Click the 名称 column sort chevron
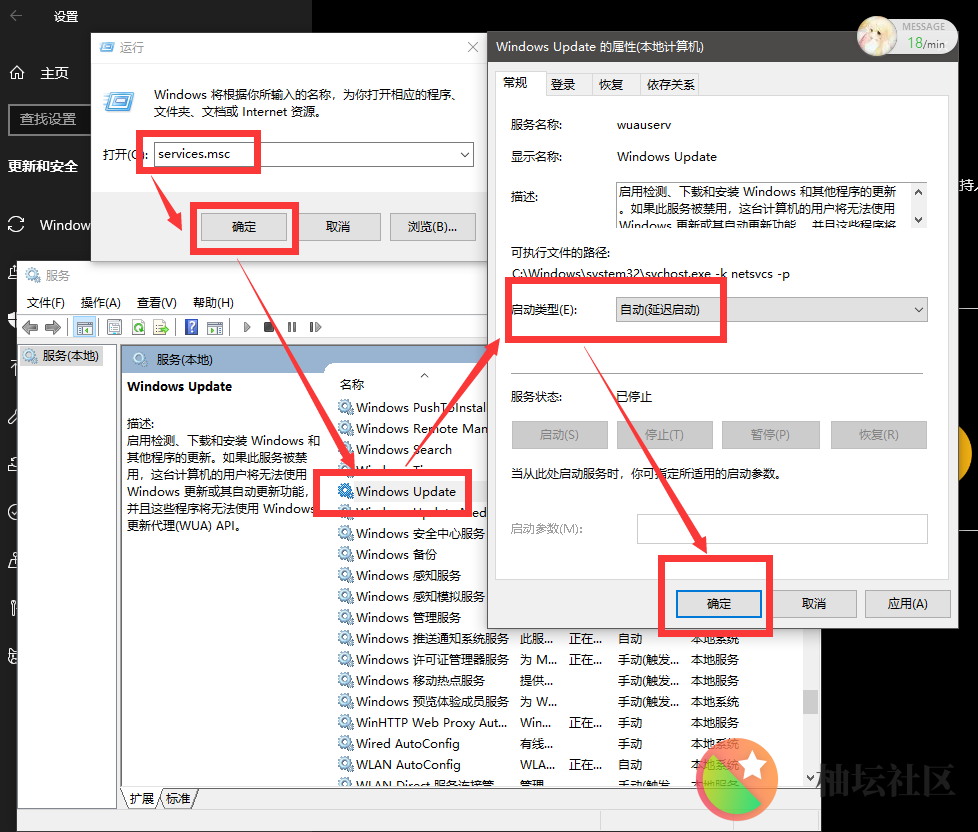Viewport: 978px width, 832px height. tap(424, 375)
